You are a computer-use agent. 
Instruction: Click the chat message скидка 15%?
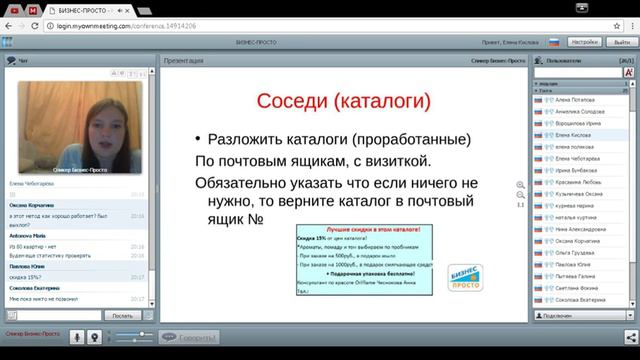[x=25, y=277]
